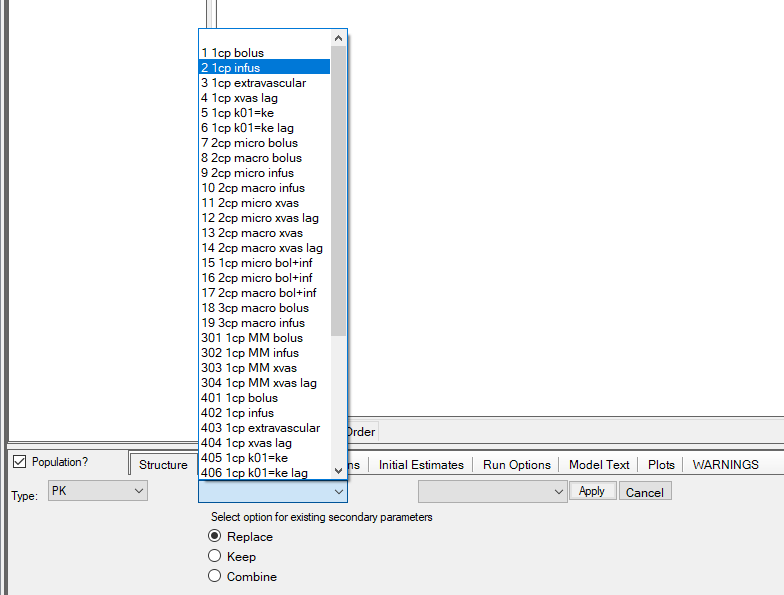Image resolution: width=784 pixels, height=595 pixels.
Task: Choose '19 3cp macro infus' model
Action: (x=264, y=322)
